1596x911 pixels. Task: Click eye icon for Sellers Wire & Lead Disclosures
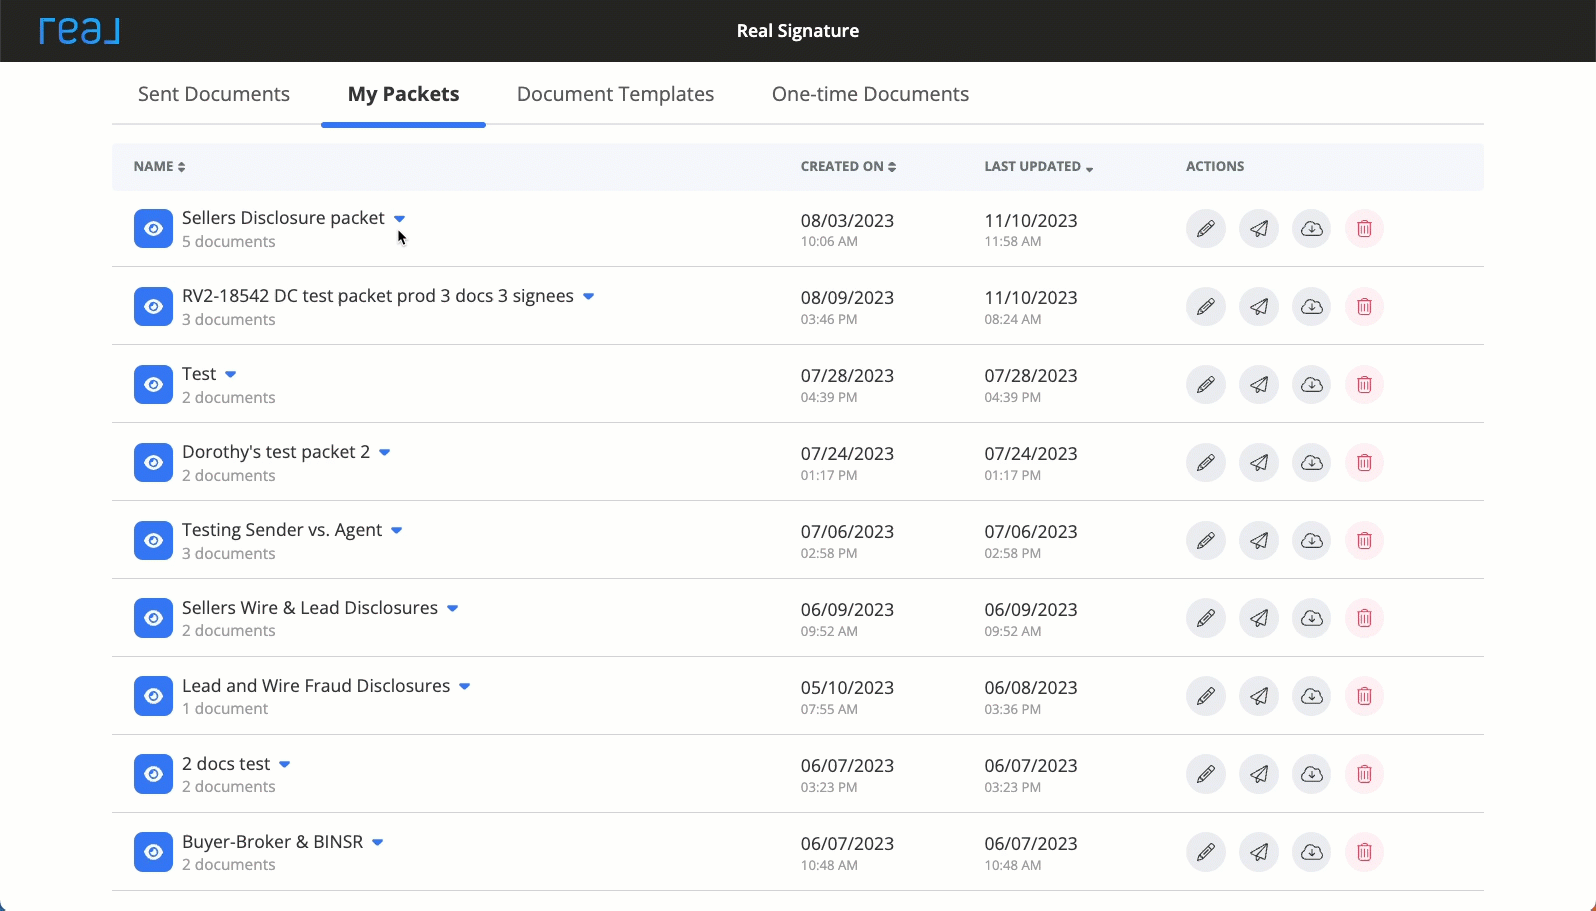pyautogui.click(x=153, y=619)
